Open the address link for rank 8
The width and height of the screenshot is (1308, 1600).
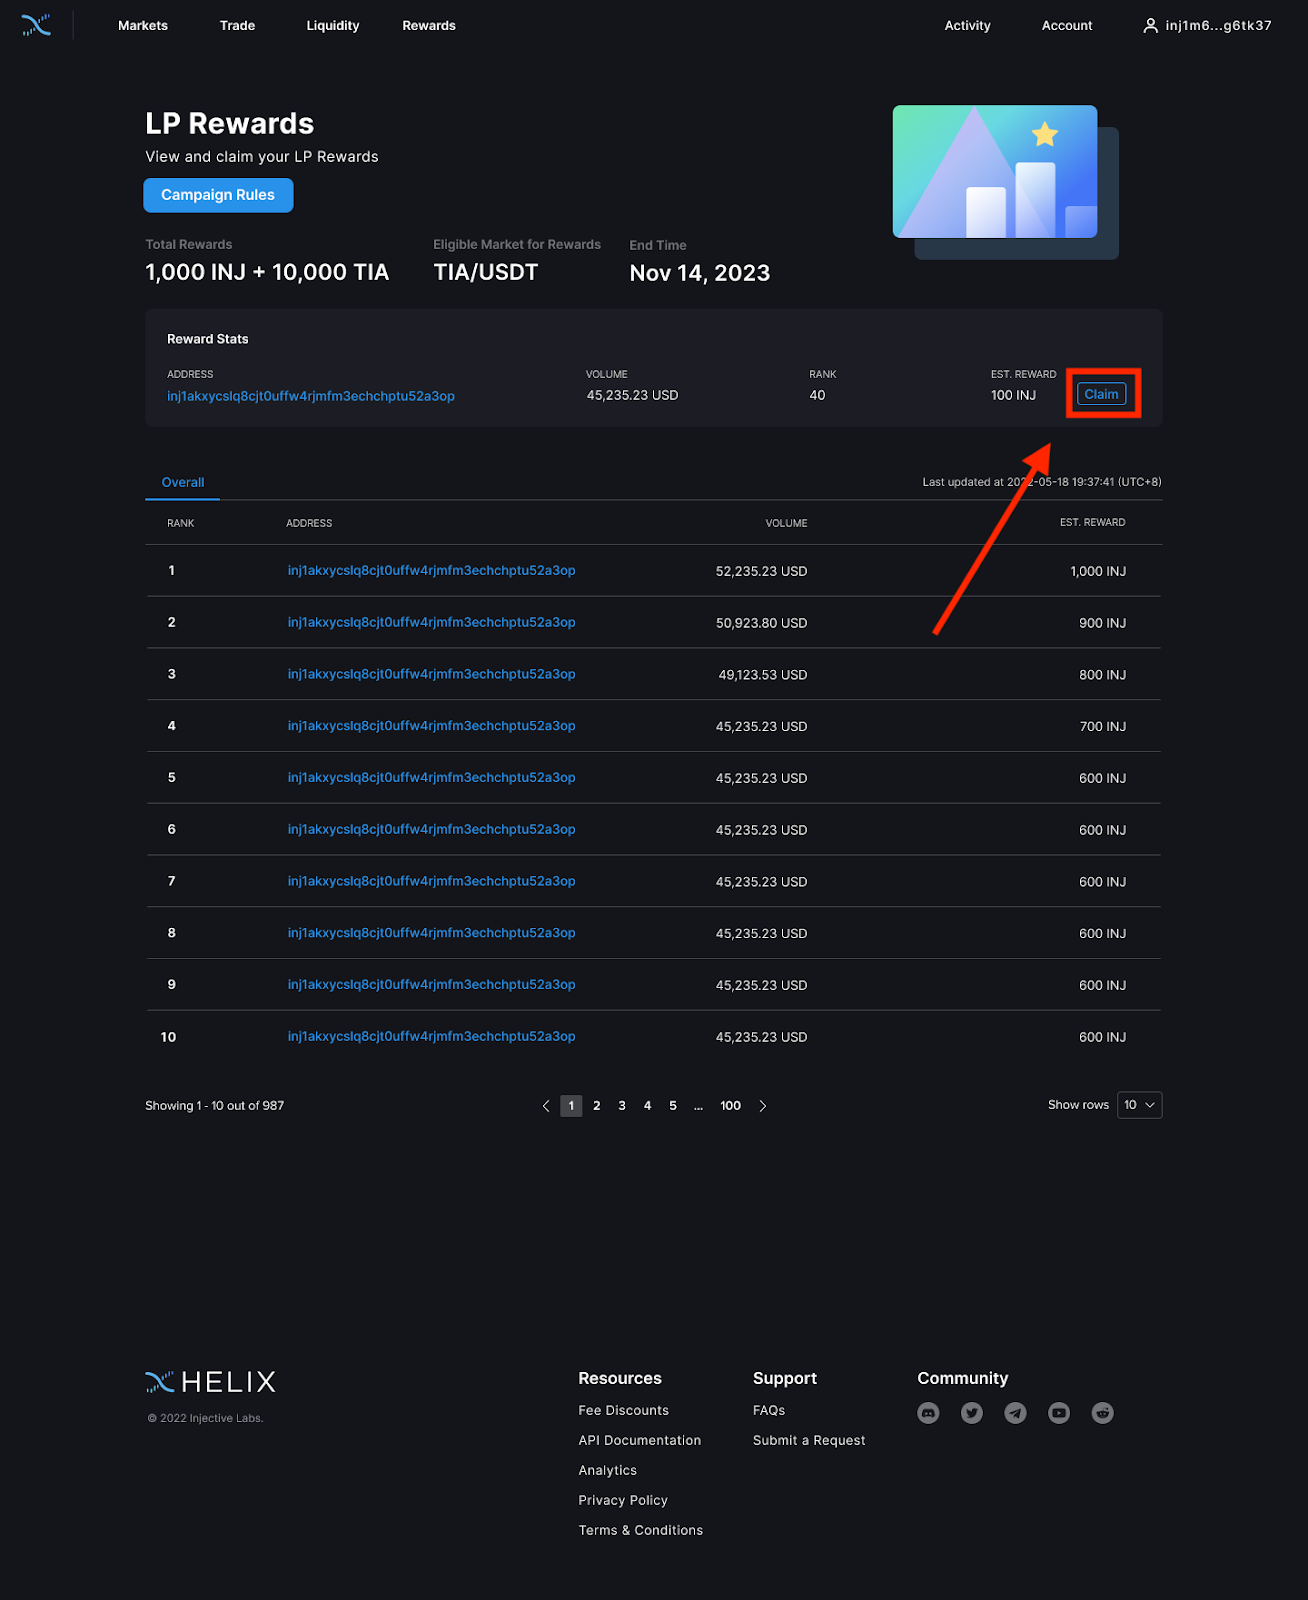click(x=431, y=933)
